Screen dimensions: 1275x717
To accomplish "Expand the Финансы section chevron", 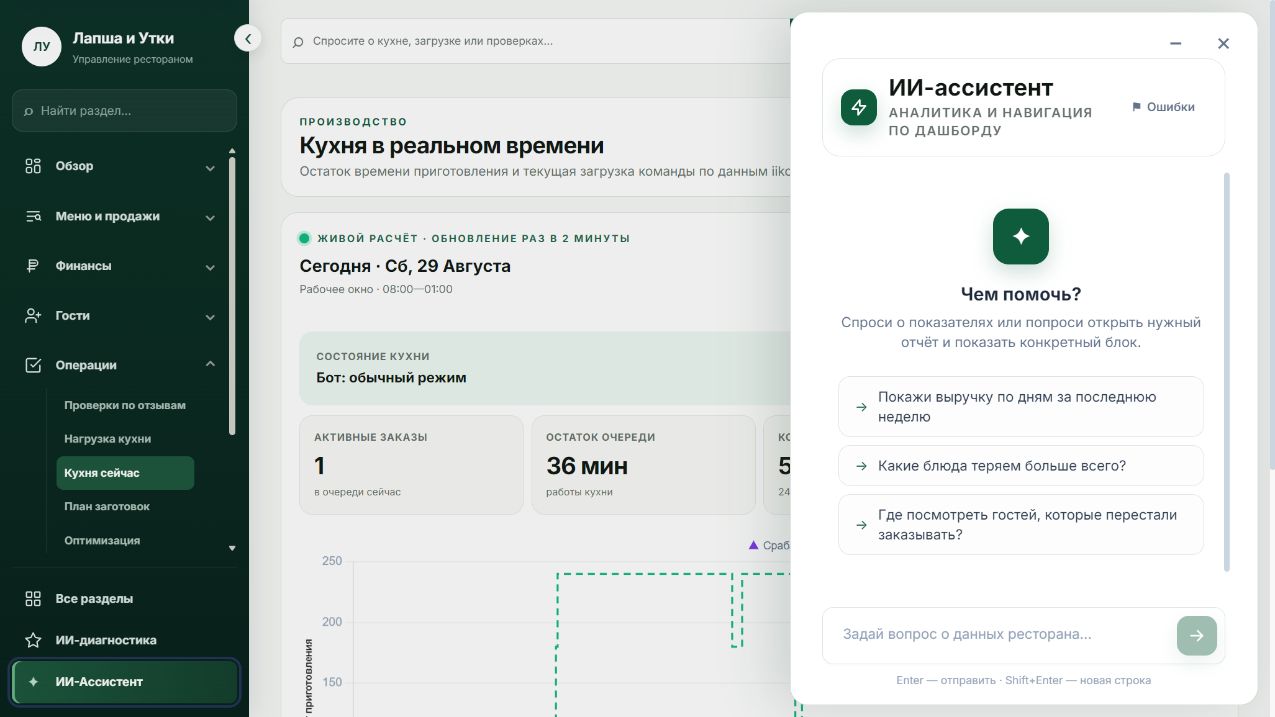I will click(210, 267).
